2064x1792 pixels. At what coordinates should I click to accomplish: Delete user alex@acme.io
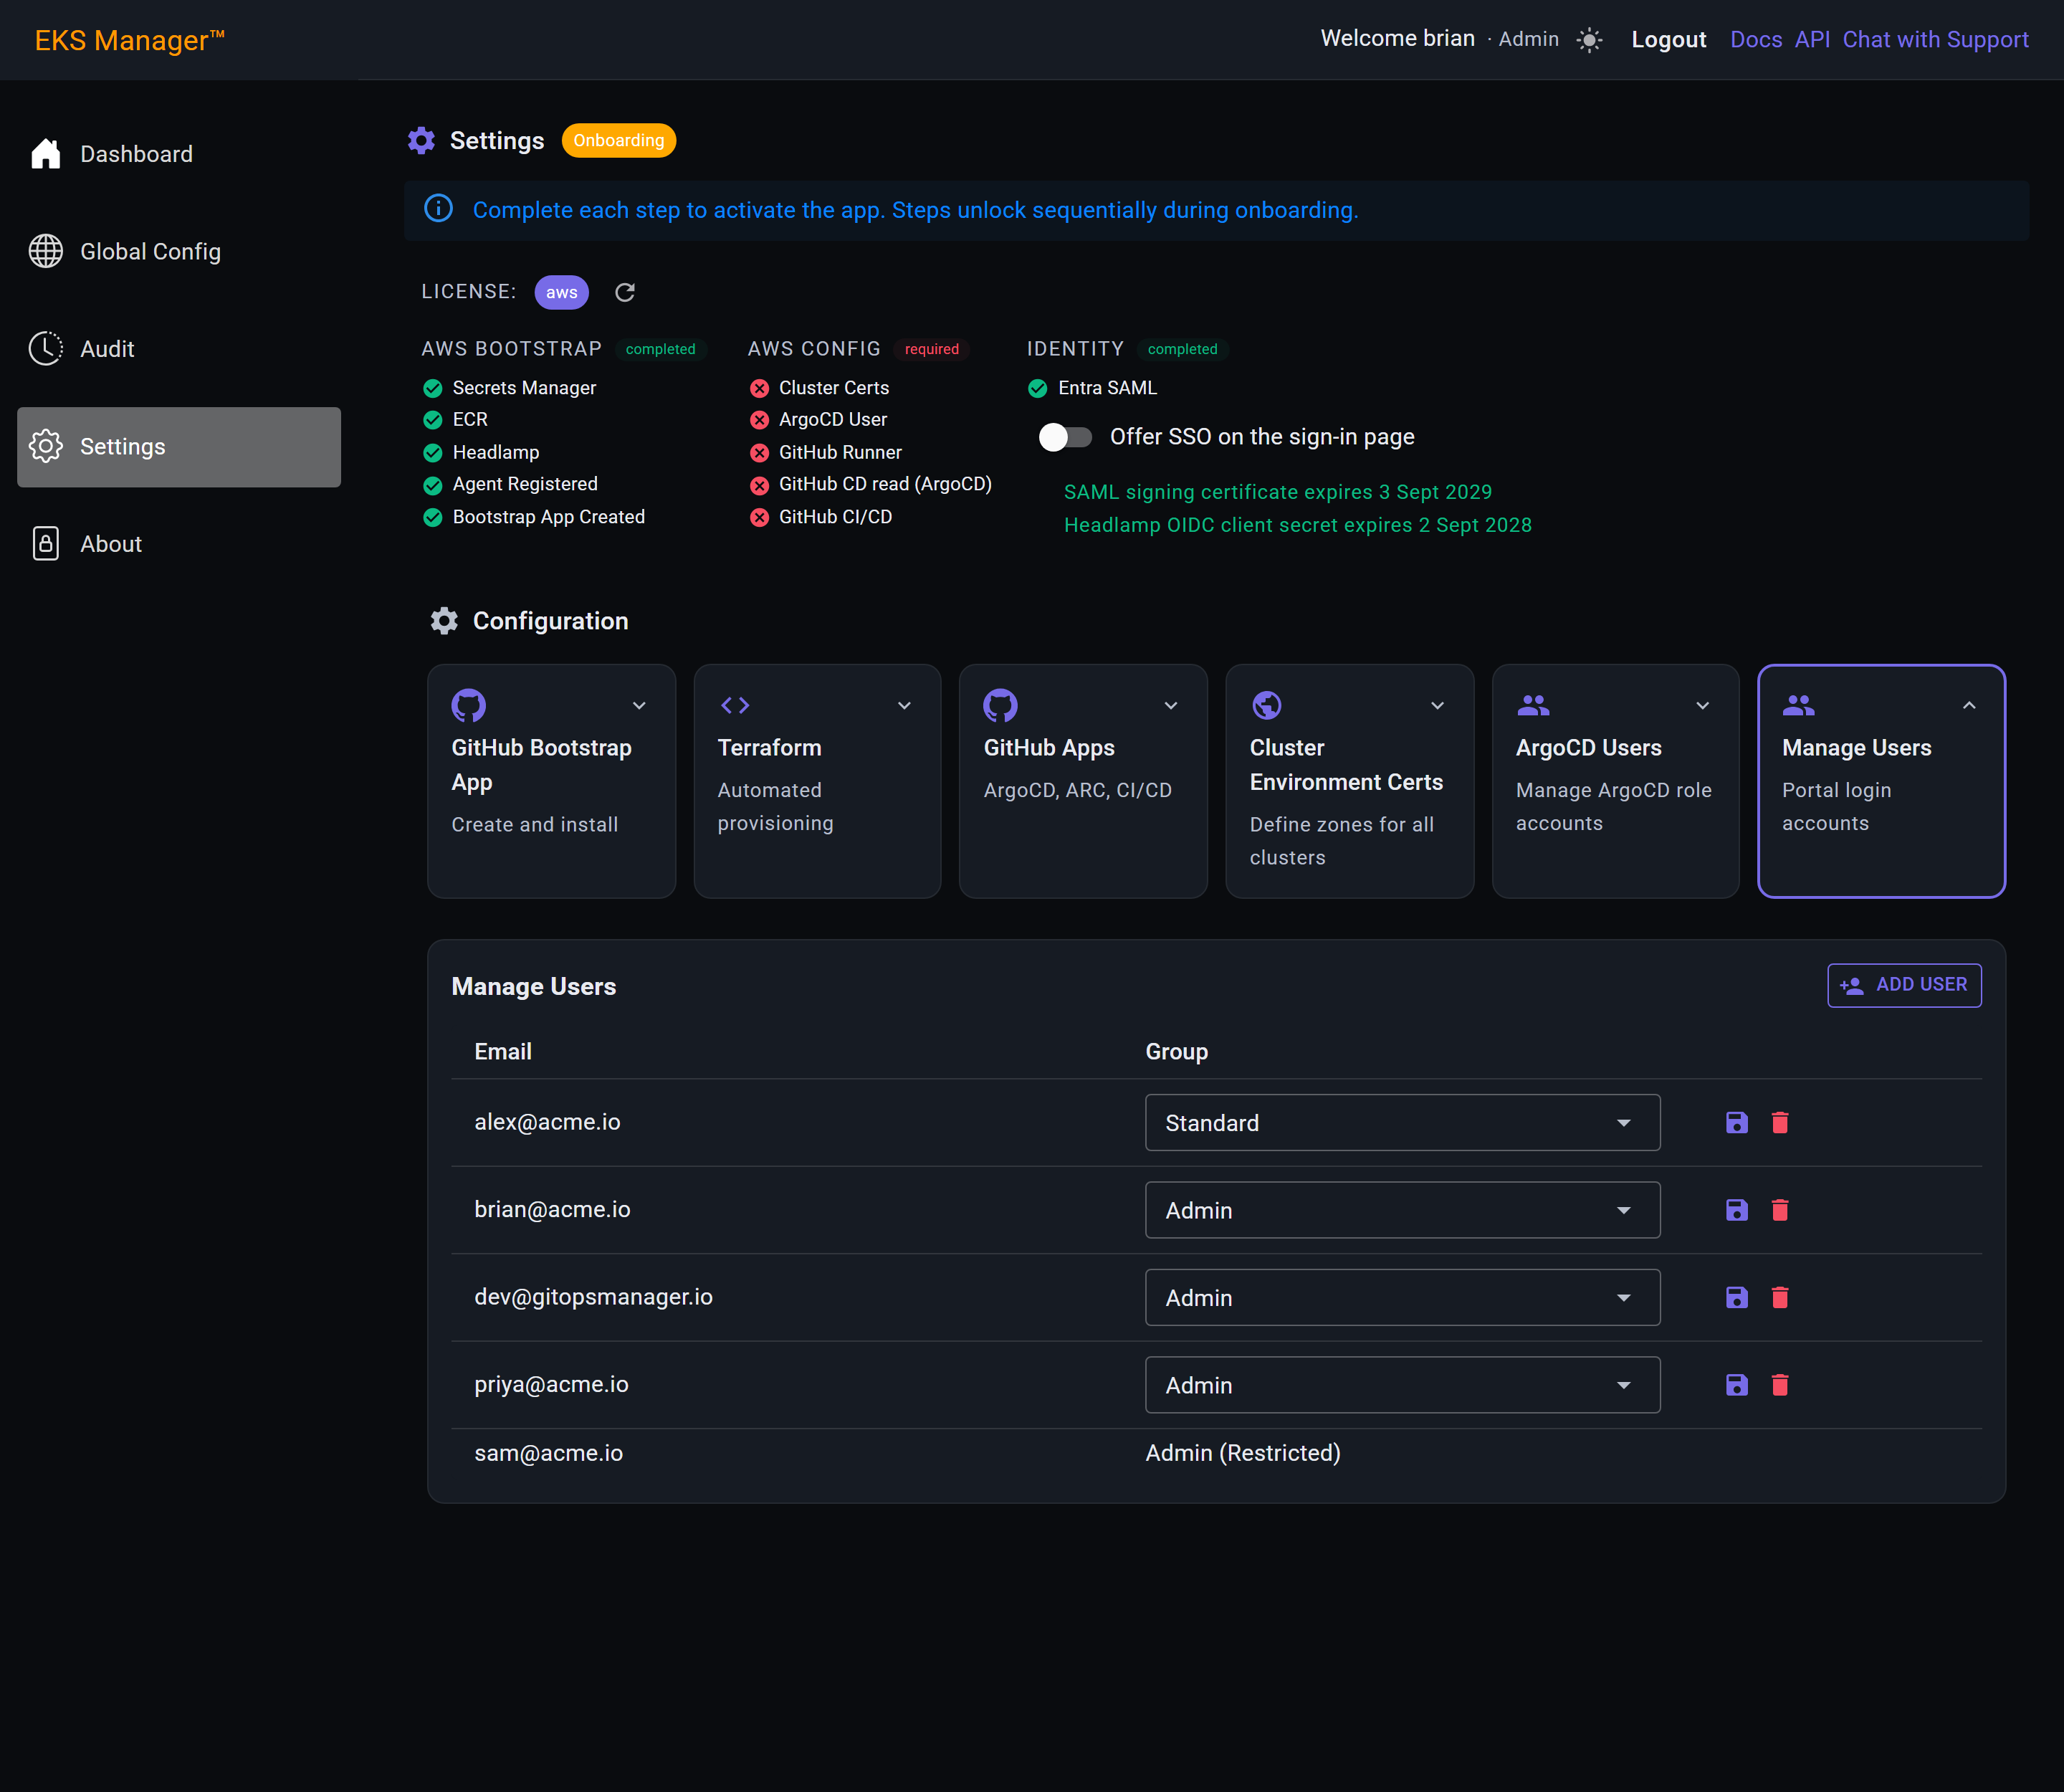1780,1122
